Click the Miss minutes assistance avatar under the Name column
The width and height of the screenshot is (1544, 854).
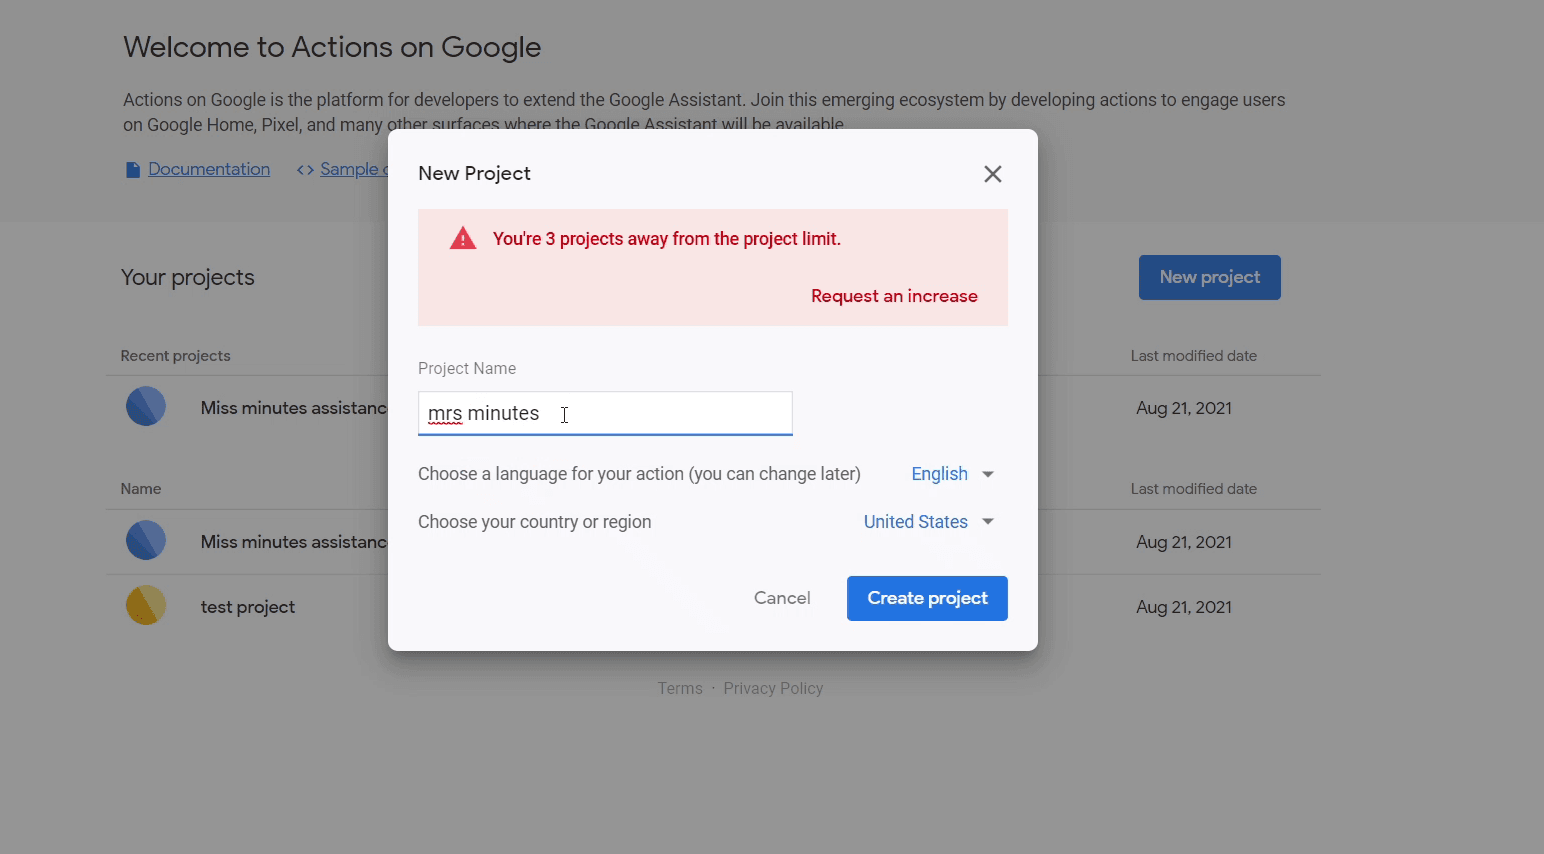click(146, 540)
